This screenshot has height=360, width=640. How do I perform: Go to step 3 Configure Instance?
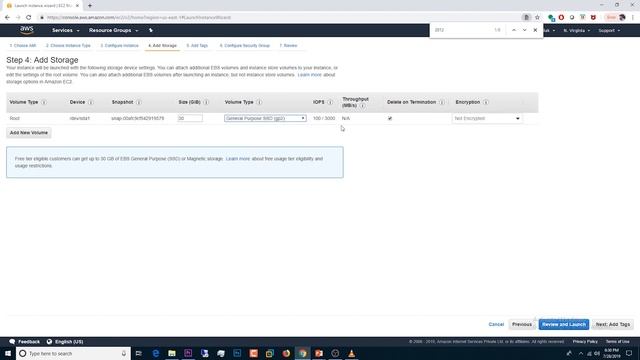[x=119, y=46]
